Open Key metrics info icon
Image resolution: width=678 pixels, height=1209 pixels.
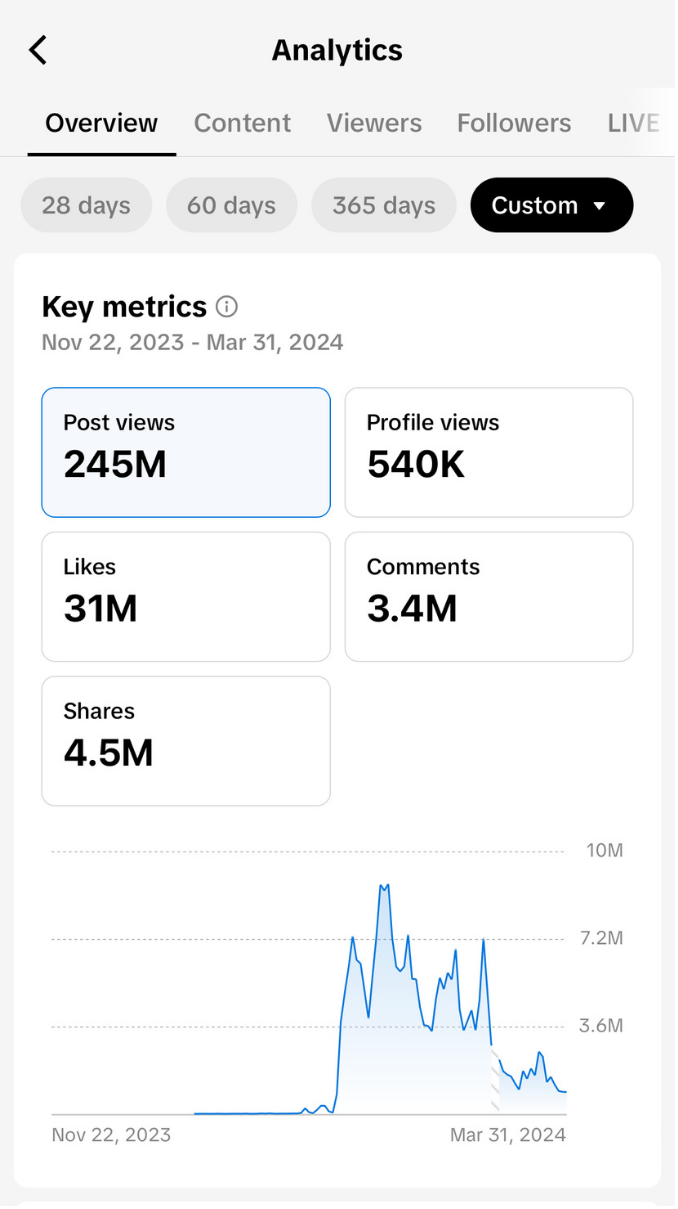pos(227,307)
